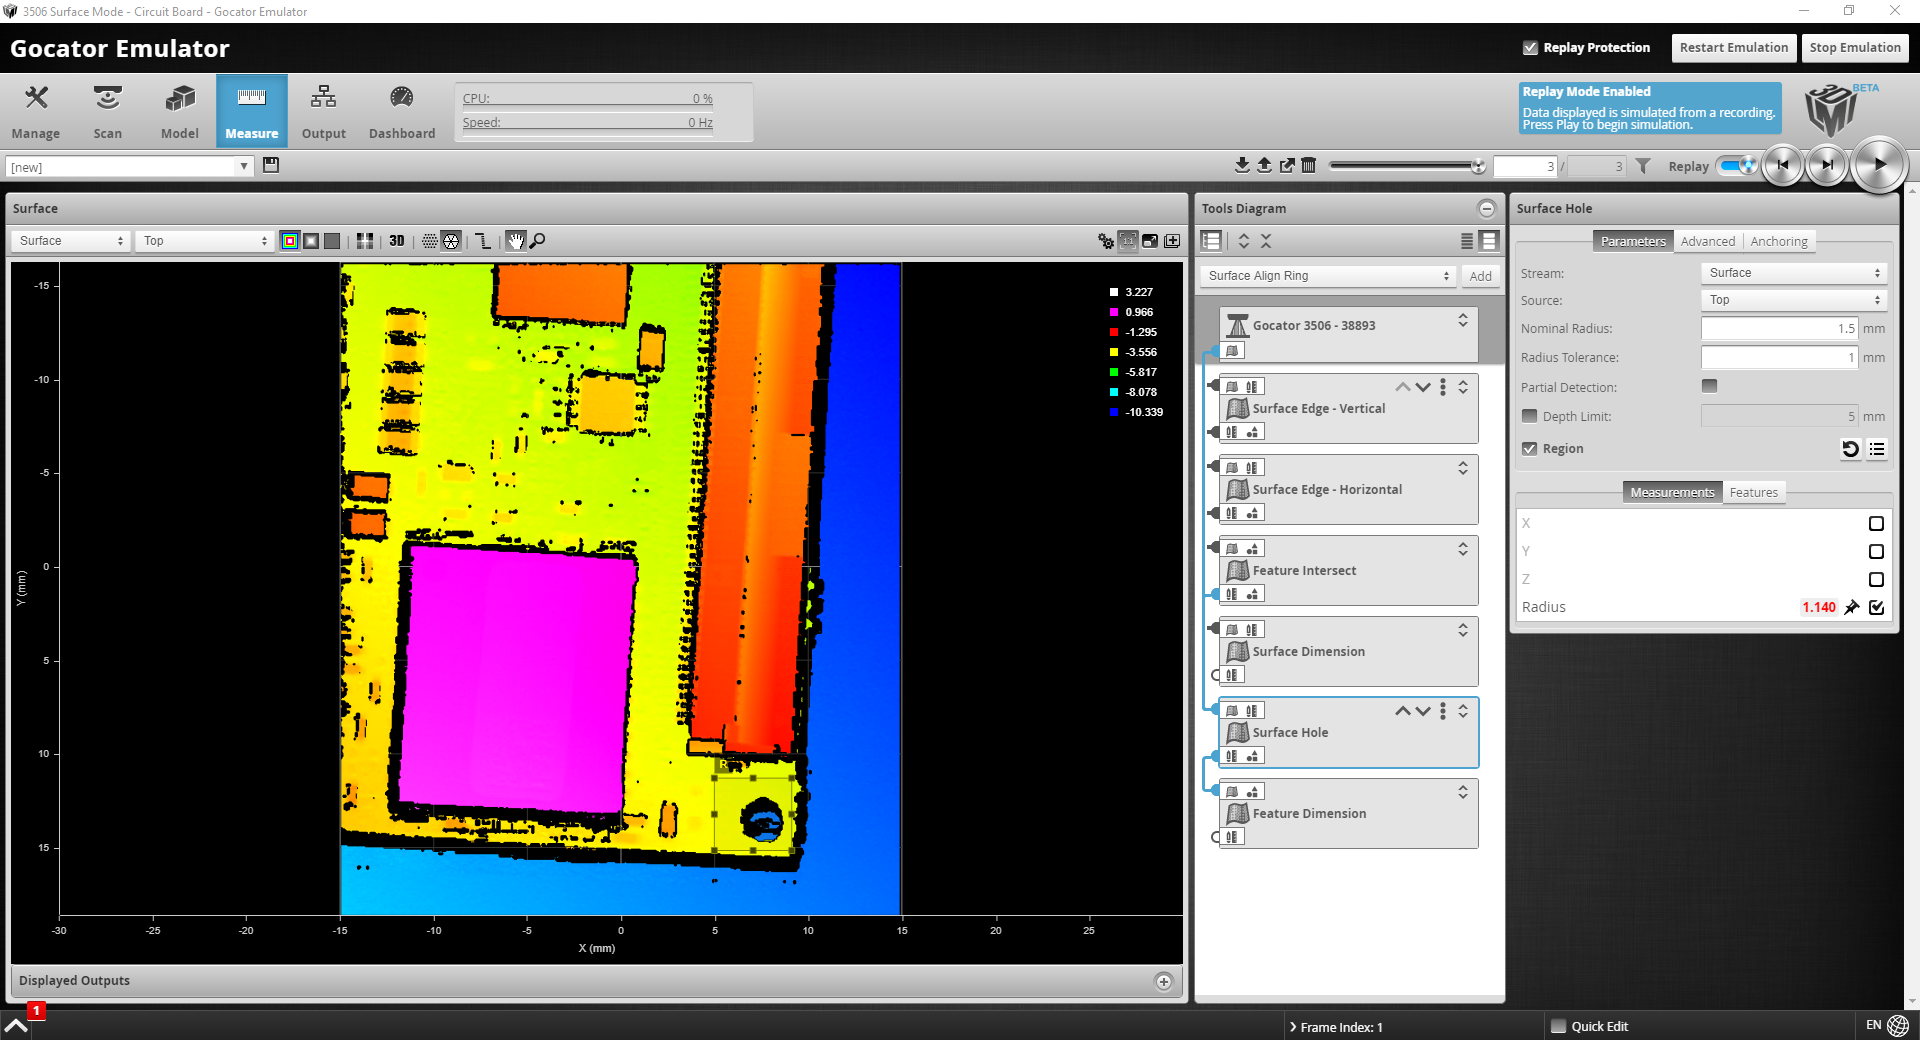
Task: Click the replay frame position slider handle
Action: pyautogui.click(x=1478, y=166)
